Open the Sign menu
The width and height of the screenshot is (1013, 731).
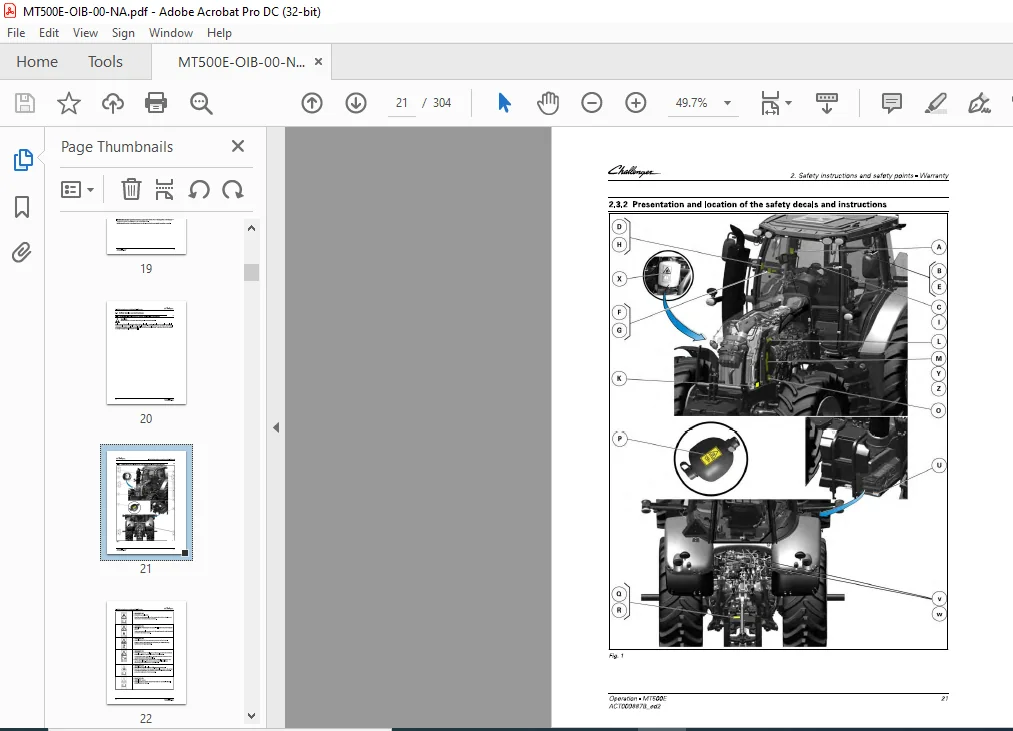123,33
